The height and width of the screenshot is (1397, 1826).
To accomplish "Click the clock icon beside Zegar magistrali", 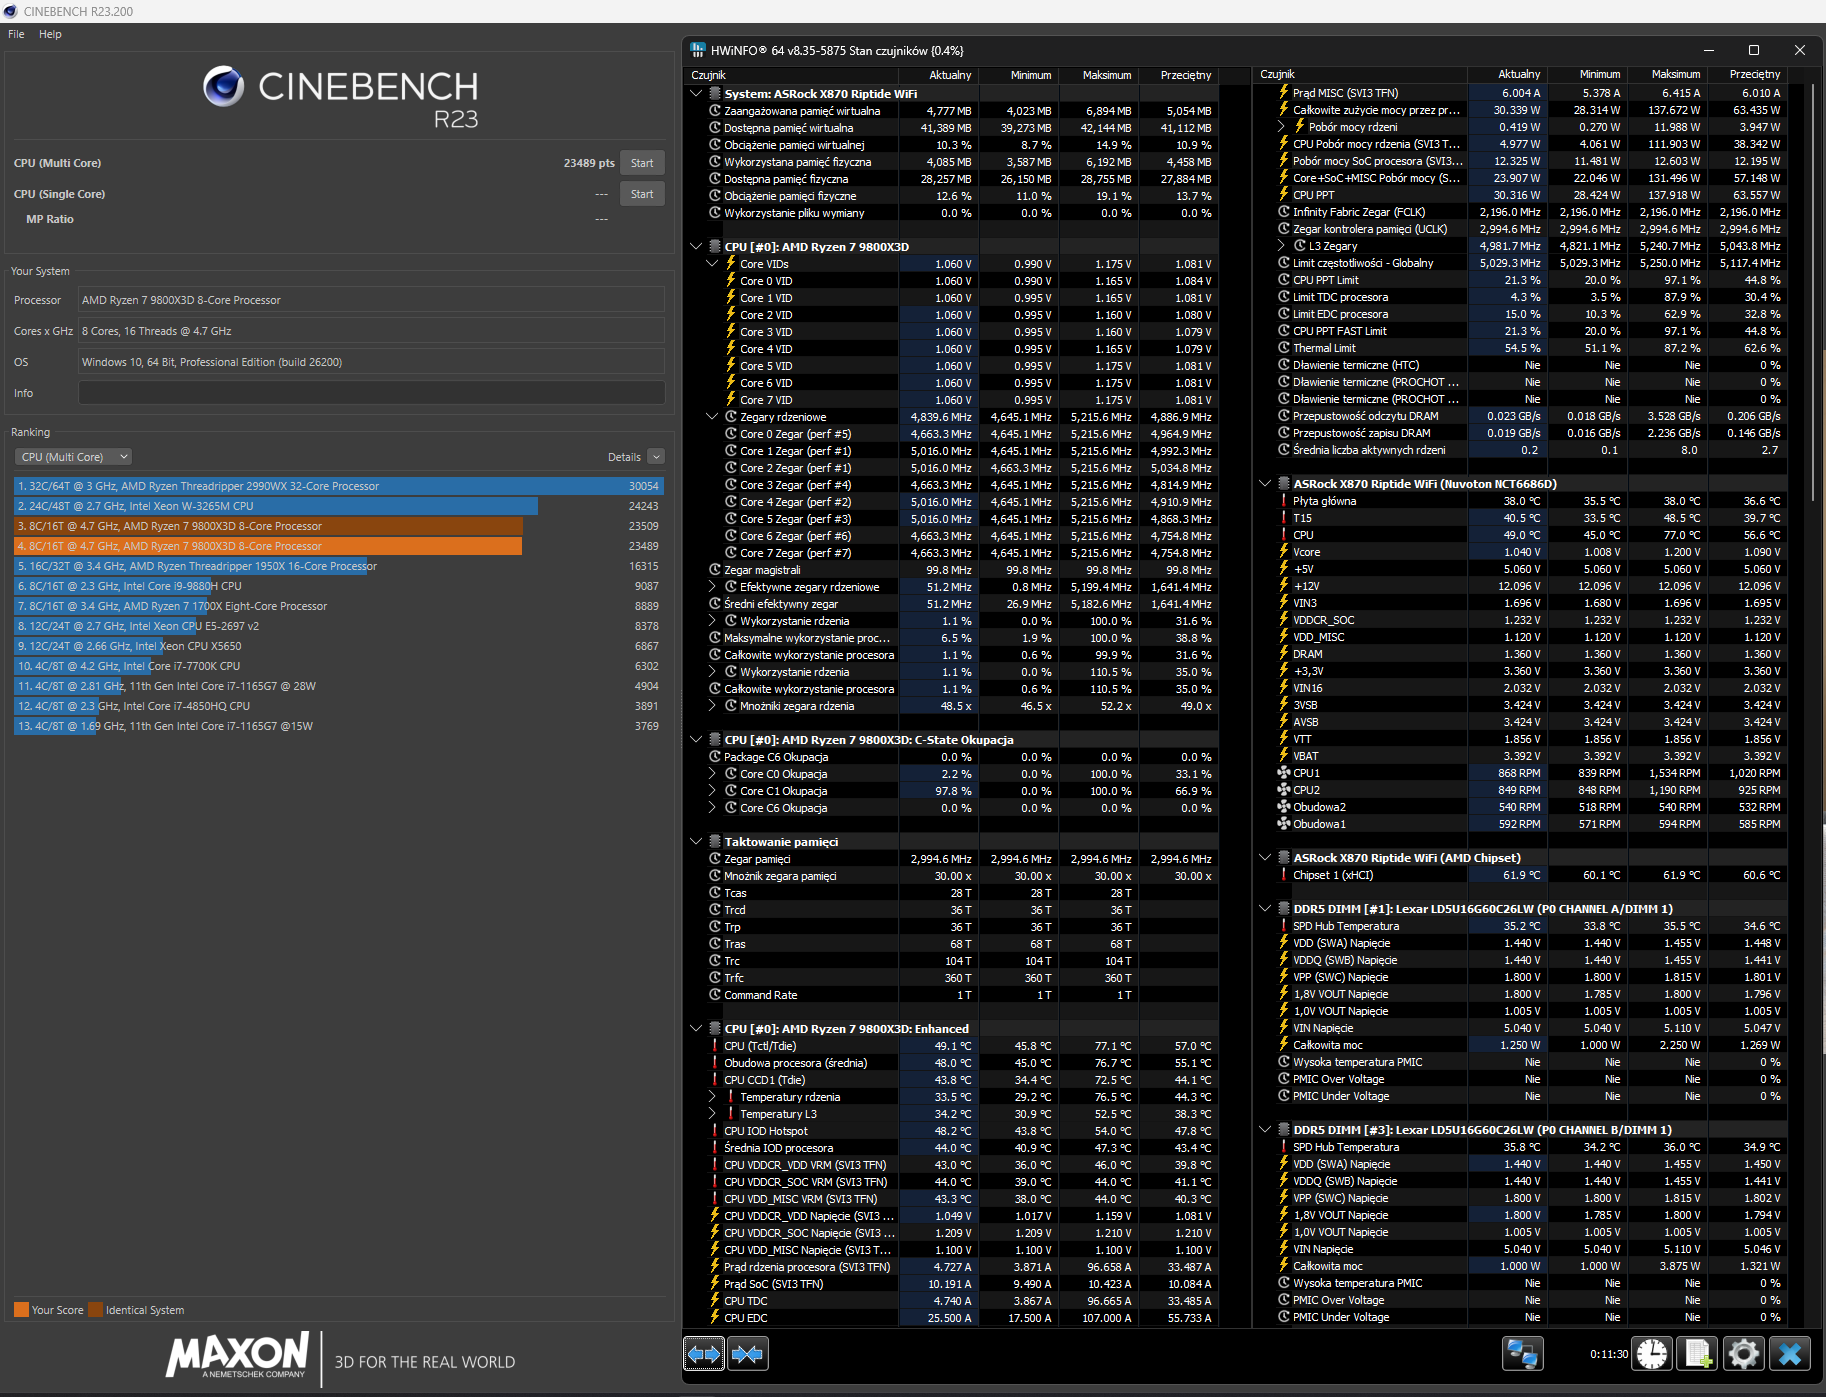I will click(715, 570).
